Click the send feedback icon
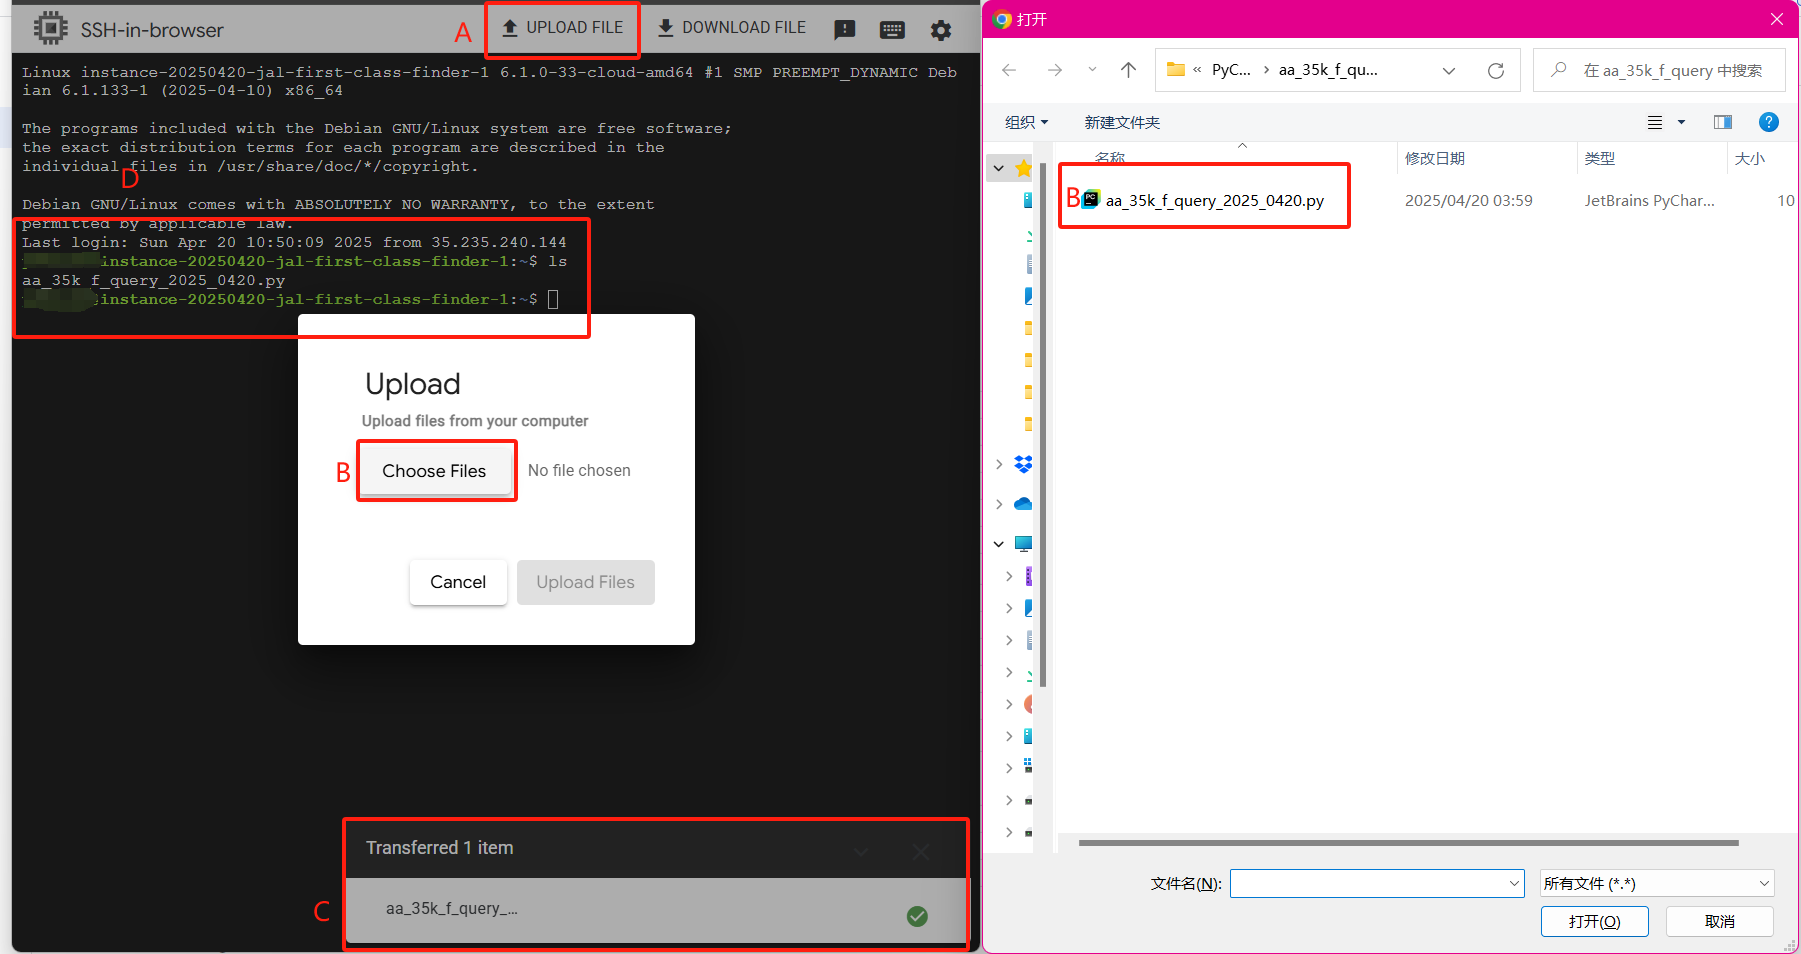The height and width of the screenshot is (954, 1801). pyautogui.click(x=845, y=30)
